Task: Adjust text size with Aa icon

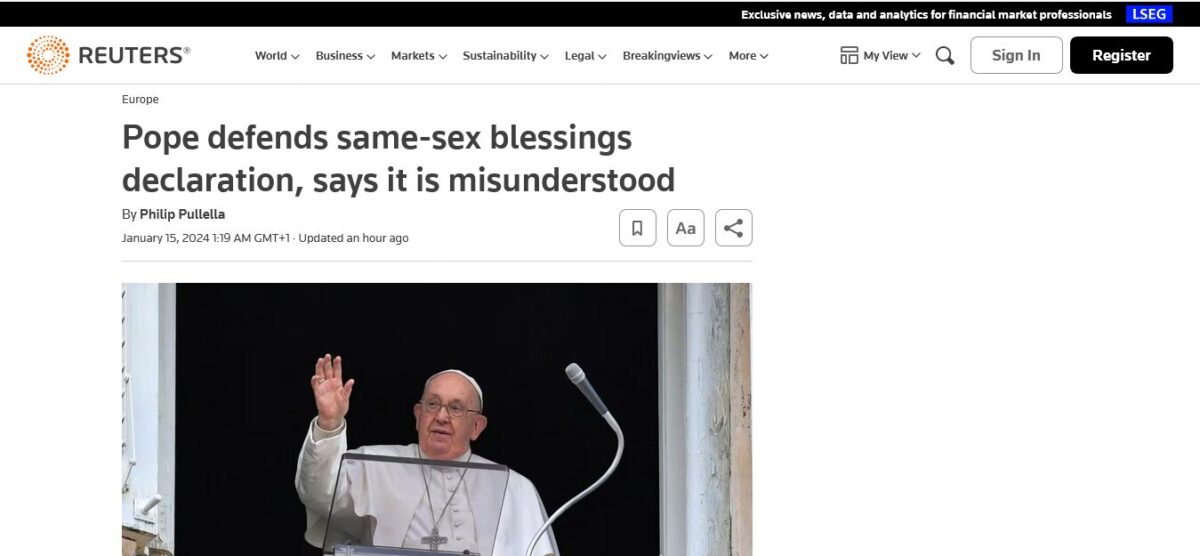Action: pos(685,228)
